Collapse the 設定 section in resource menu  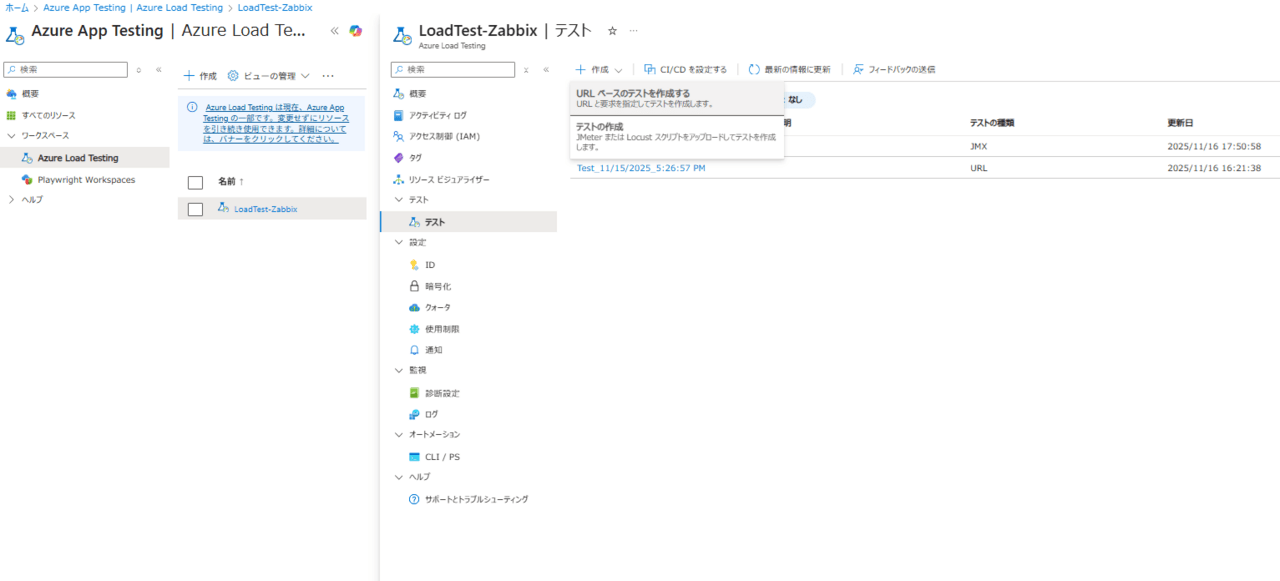[x=399, y=242]
